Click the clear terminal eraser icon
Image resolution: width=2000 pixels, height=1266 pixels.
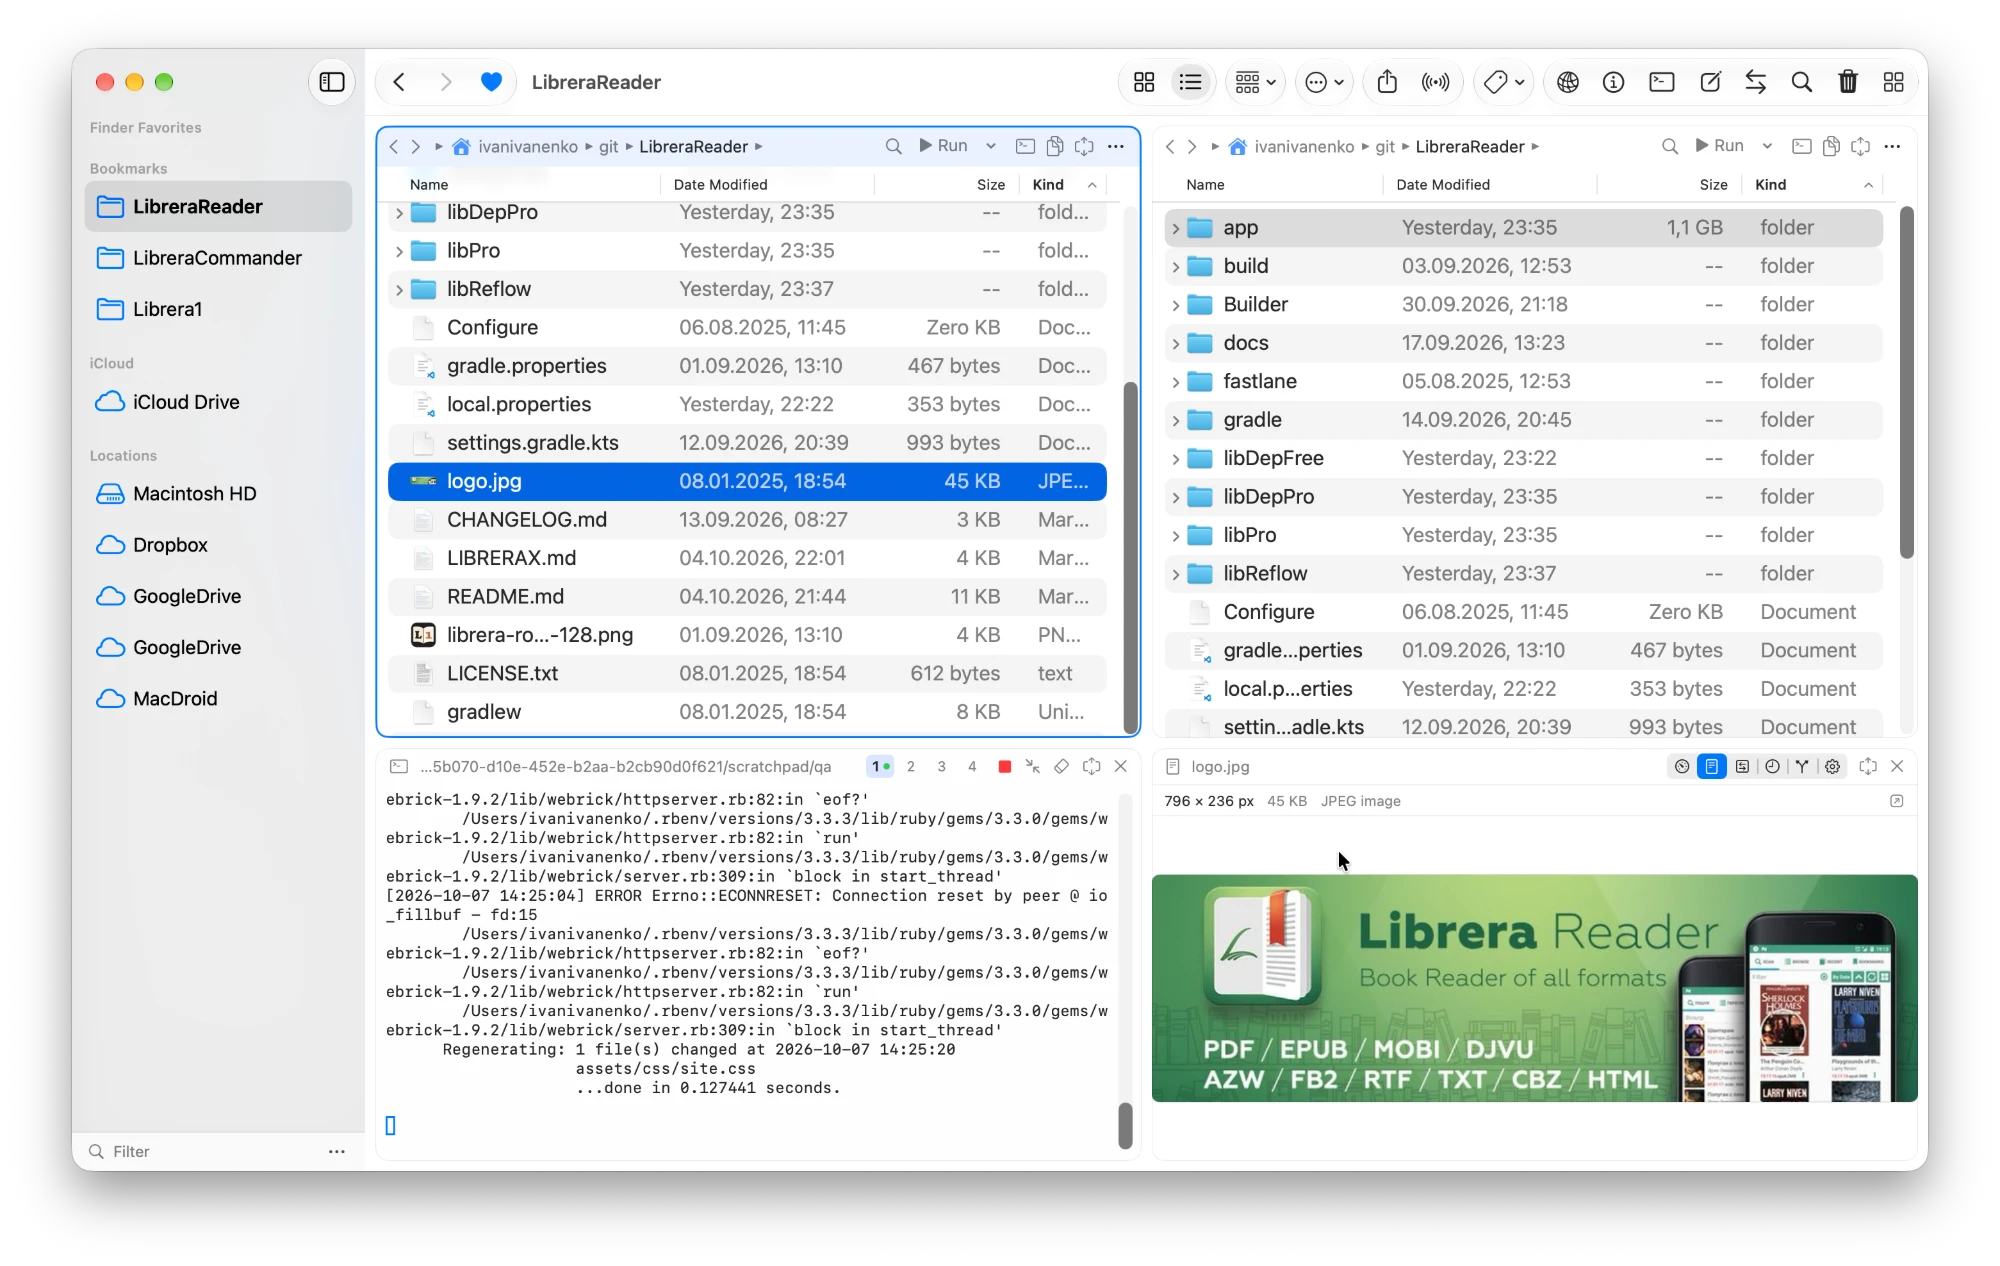click(x=1061, y=766)
